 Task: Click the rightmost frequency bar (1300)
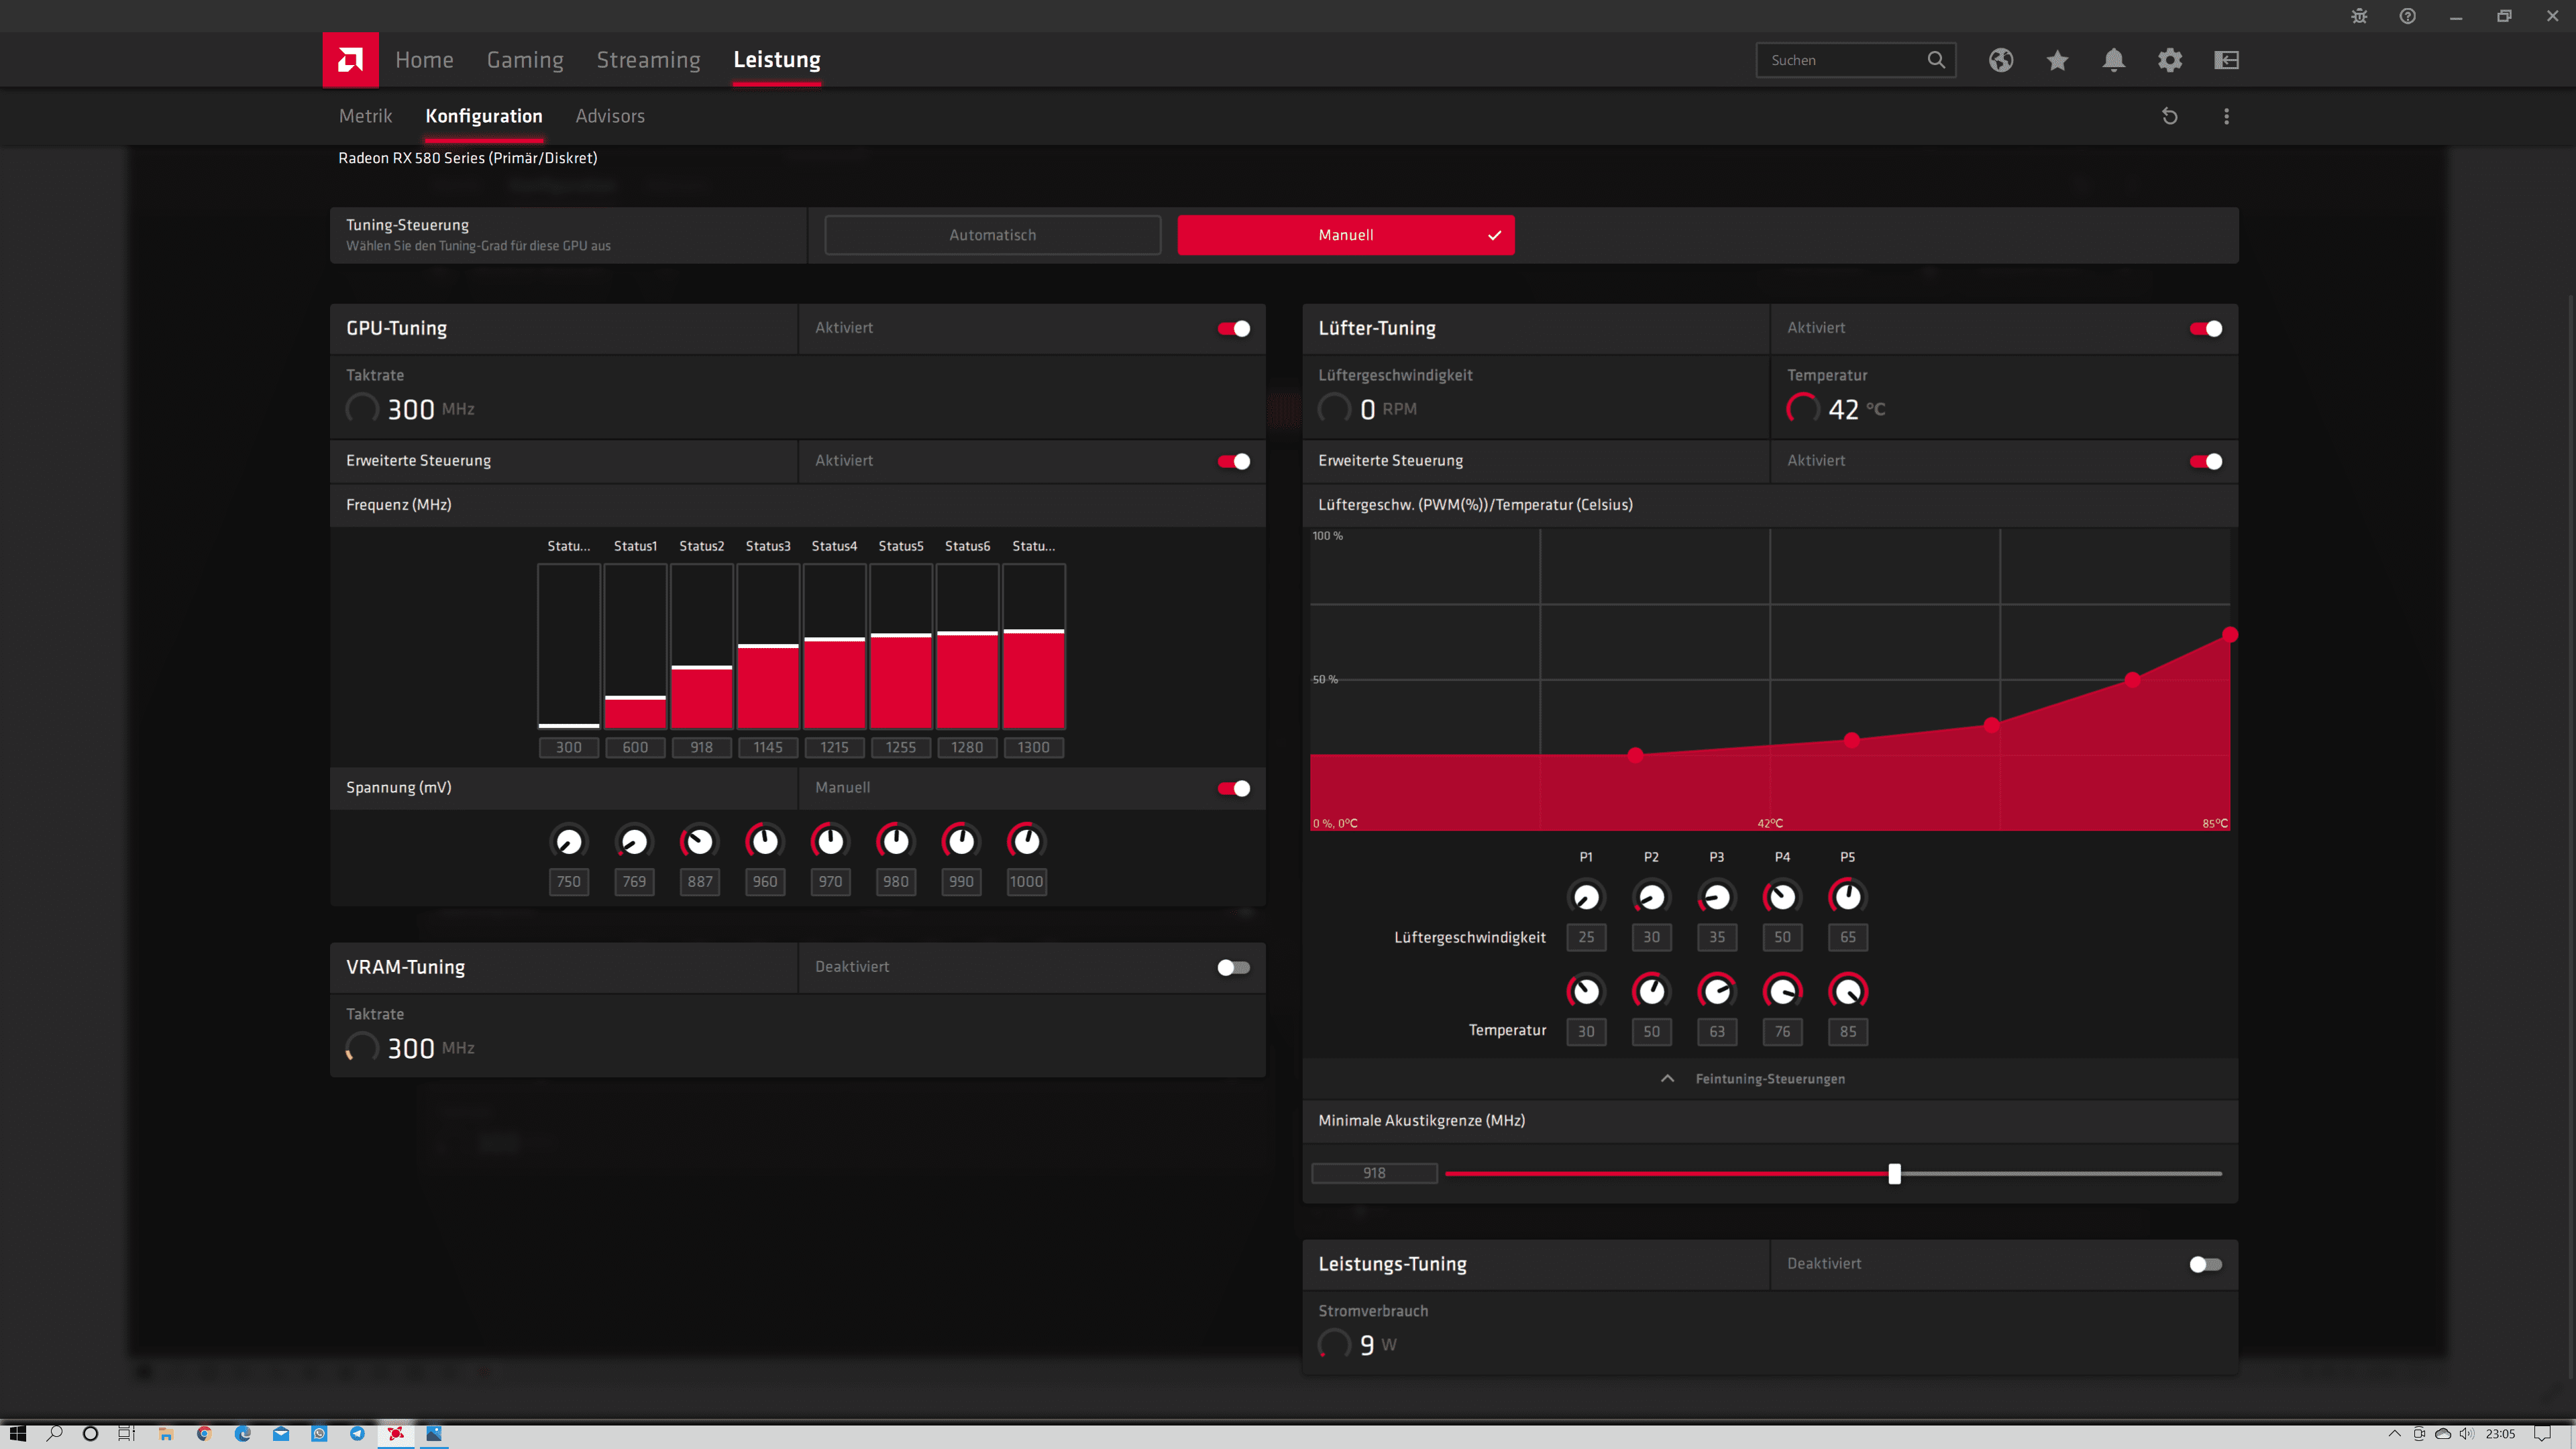tap(1033, 647)
